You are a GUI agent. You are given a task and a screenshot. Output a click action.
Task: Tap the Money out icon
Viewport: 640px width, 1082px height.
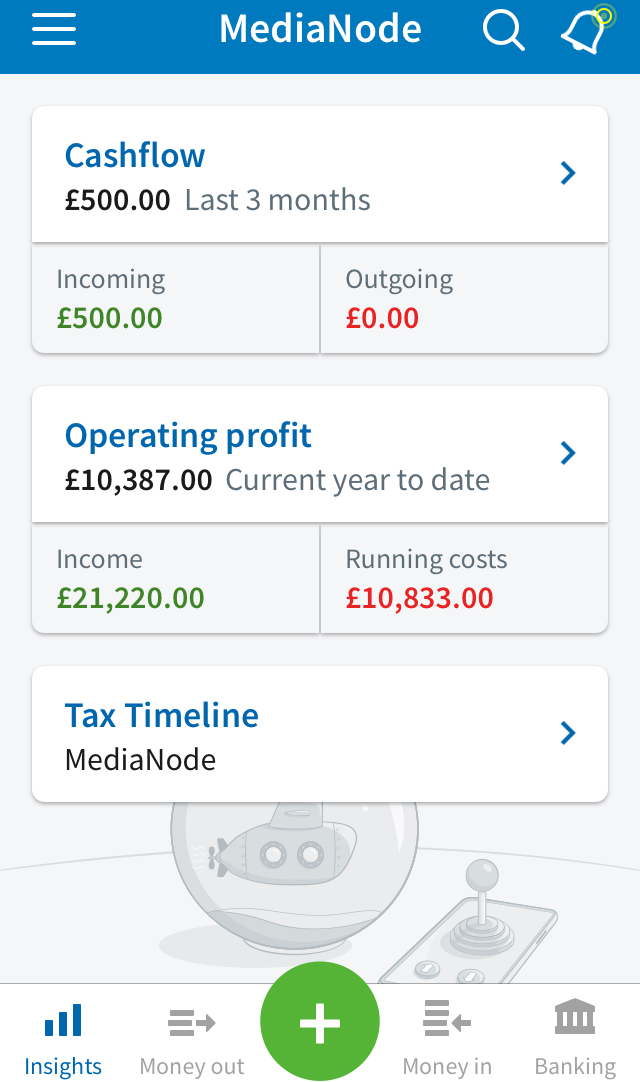[x=190, y=1024]
